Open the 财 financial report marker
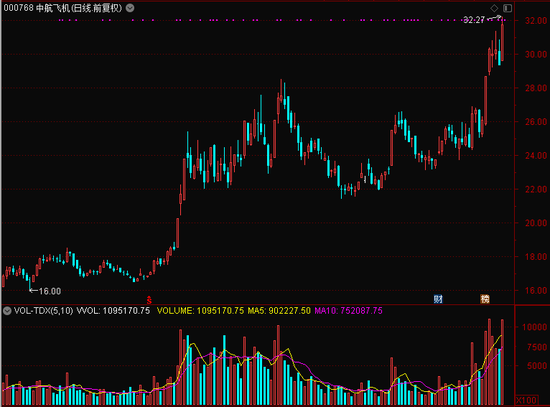550x407 pixels. (438, 299)
